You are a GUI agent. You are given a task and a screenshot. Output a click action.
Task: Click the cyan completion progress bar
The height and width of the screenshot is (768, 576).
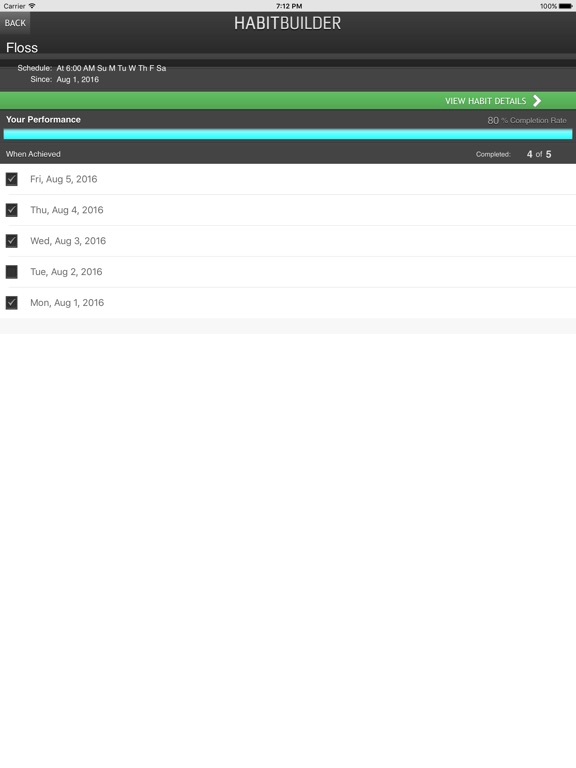point(288,134)
